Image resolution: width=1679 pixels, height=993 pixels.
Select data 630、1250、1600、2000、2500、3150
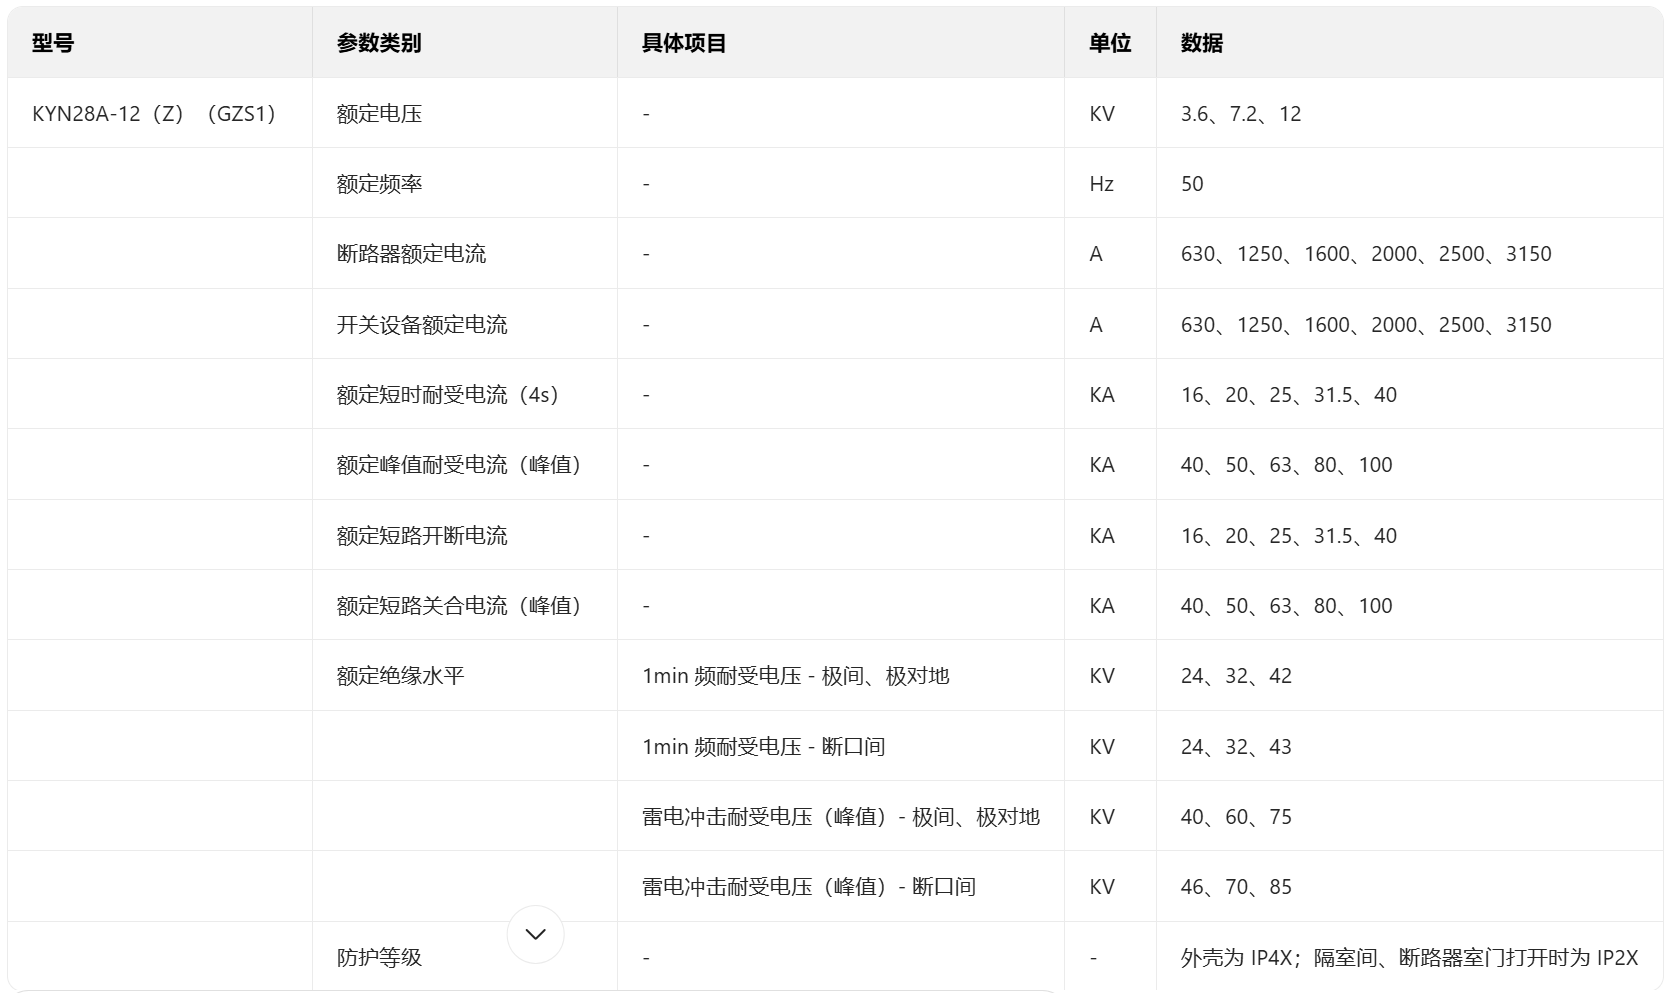coord(1365,253)
